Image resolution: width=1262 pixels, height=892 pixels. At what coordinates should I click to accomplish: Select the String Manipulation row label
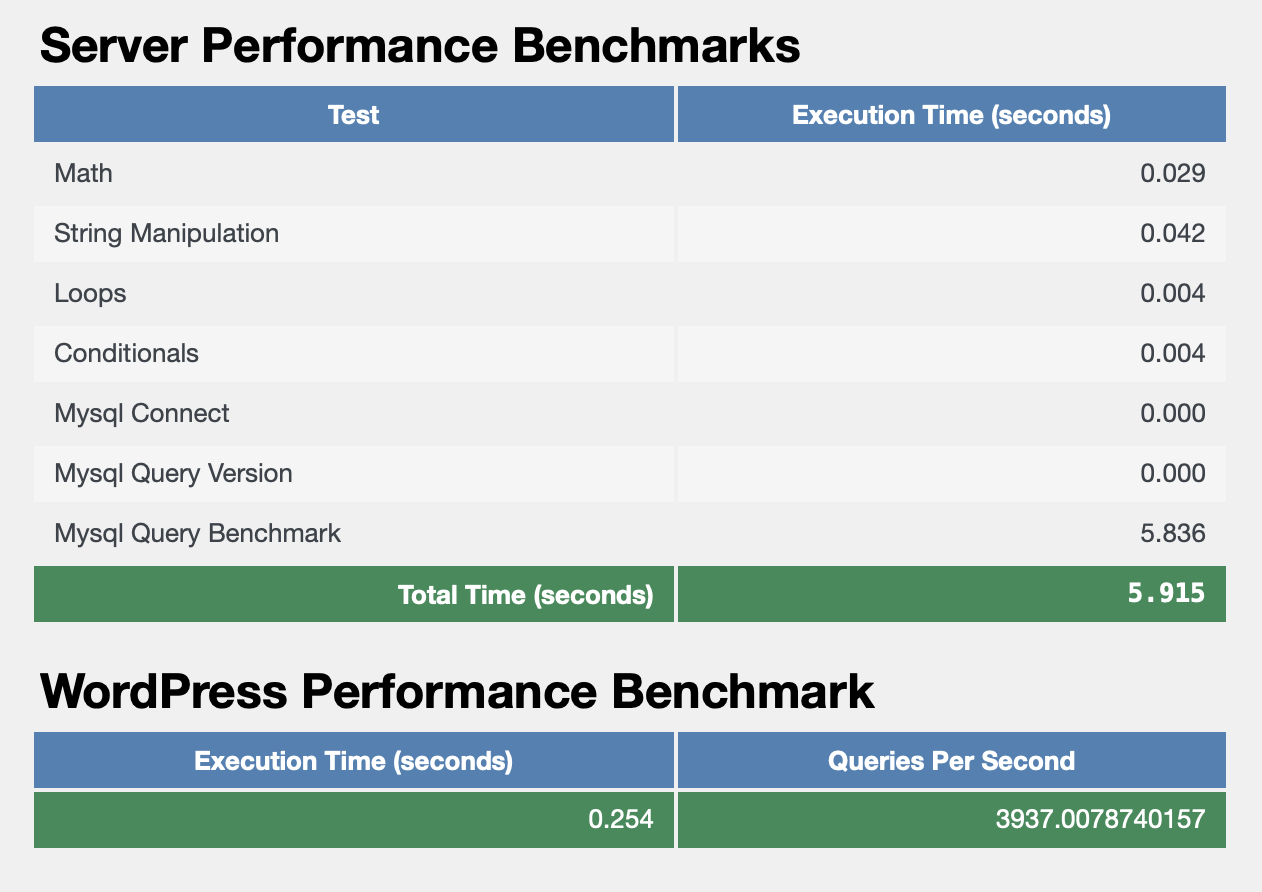point(166,234)
